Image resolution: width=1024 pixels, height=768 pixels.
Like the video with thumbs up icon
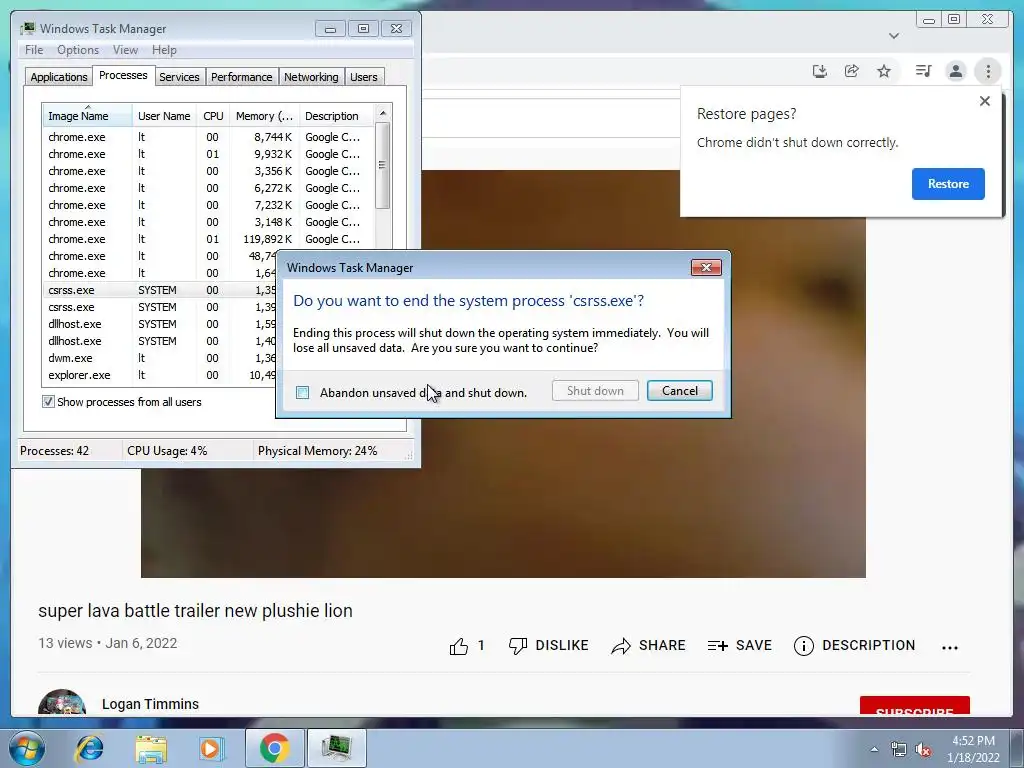click(x=459, y=646)
